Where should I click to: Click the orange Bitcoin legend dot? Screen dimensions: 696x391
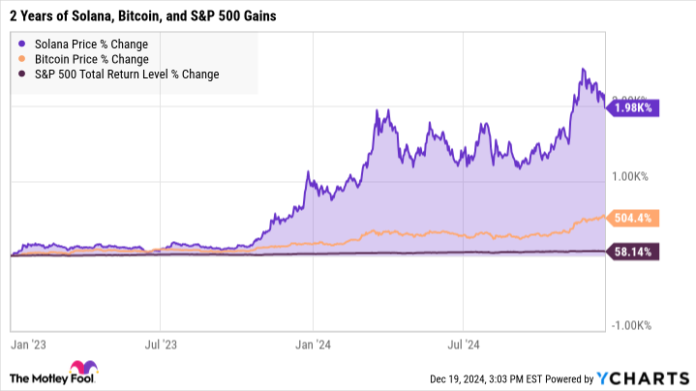pyautogui.click(x=22, y=59)
